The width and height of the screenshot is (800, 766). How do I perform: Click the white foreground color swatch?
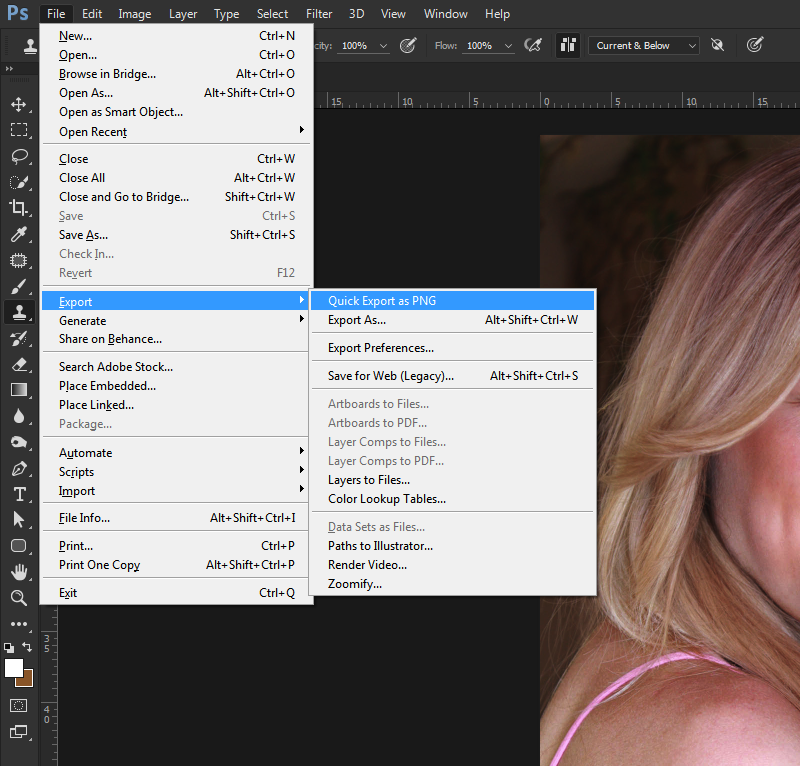click(x=13, y=667)
